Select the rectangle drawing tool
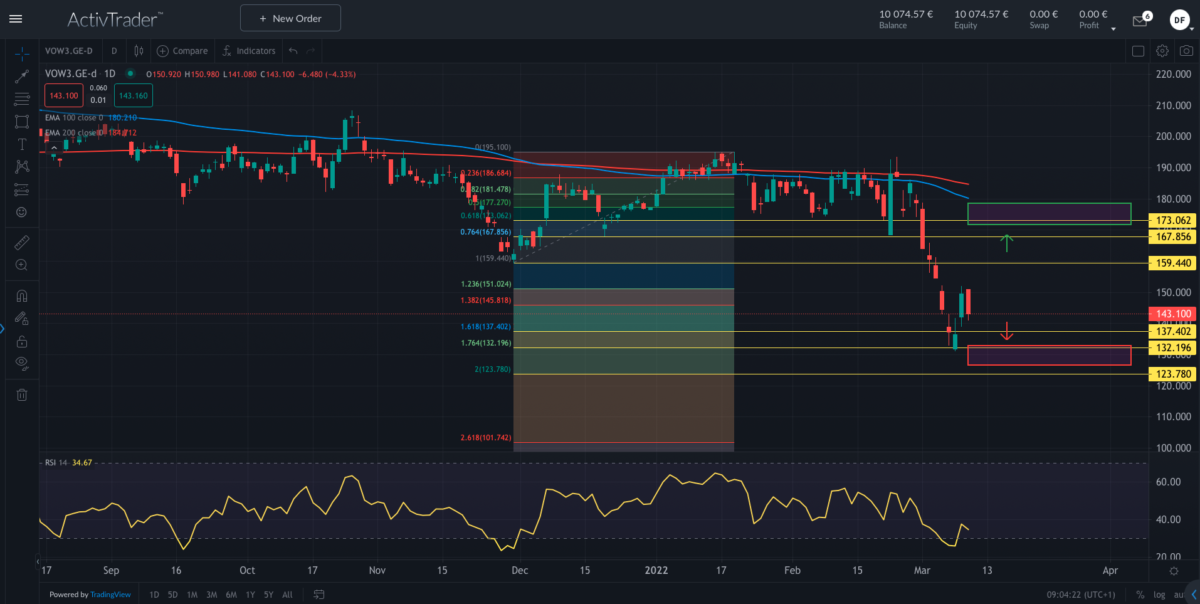The height and width of the screenshot is (604, 1200). click(21, 122)
